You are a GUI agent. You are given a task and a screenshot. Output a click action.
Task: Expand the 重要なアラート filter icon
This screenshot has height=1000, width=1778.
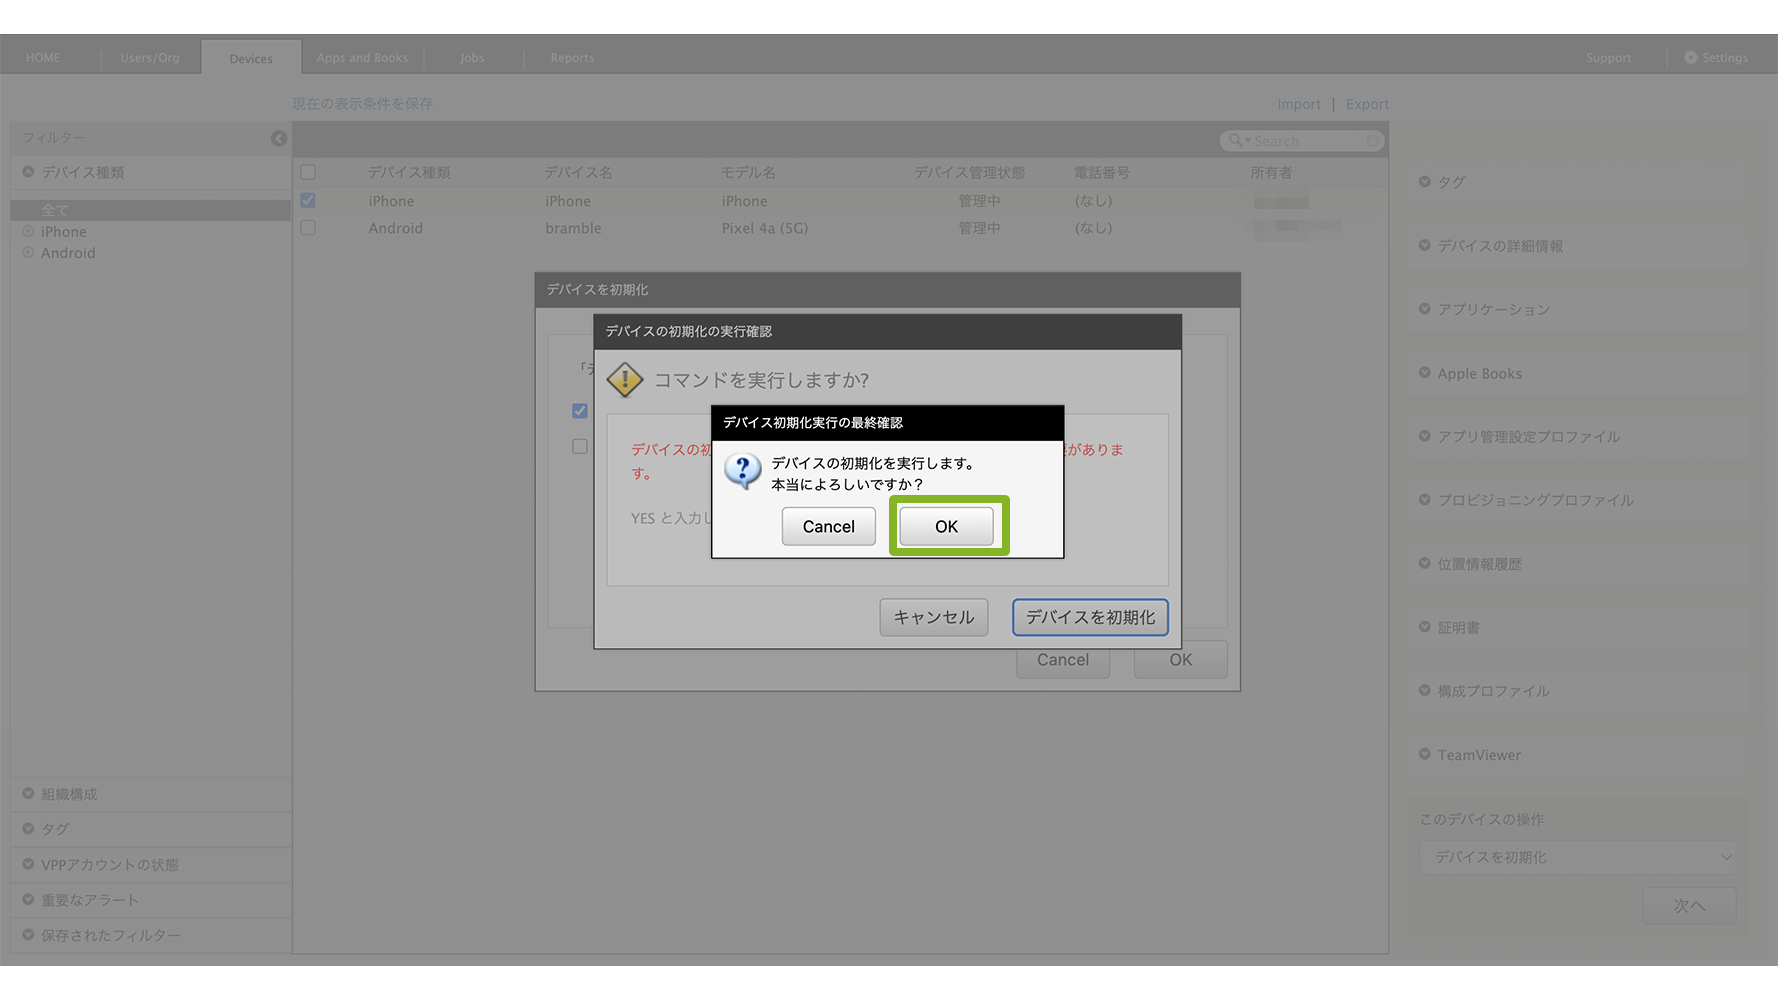(x=28, y=900)
